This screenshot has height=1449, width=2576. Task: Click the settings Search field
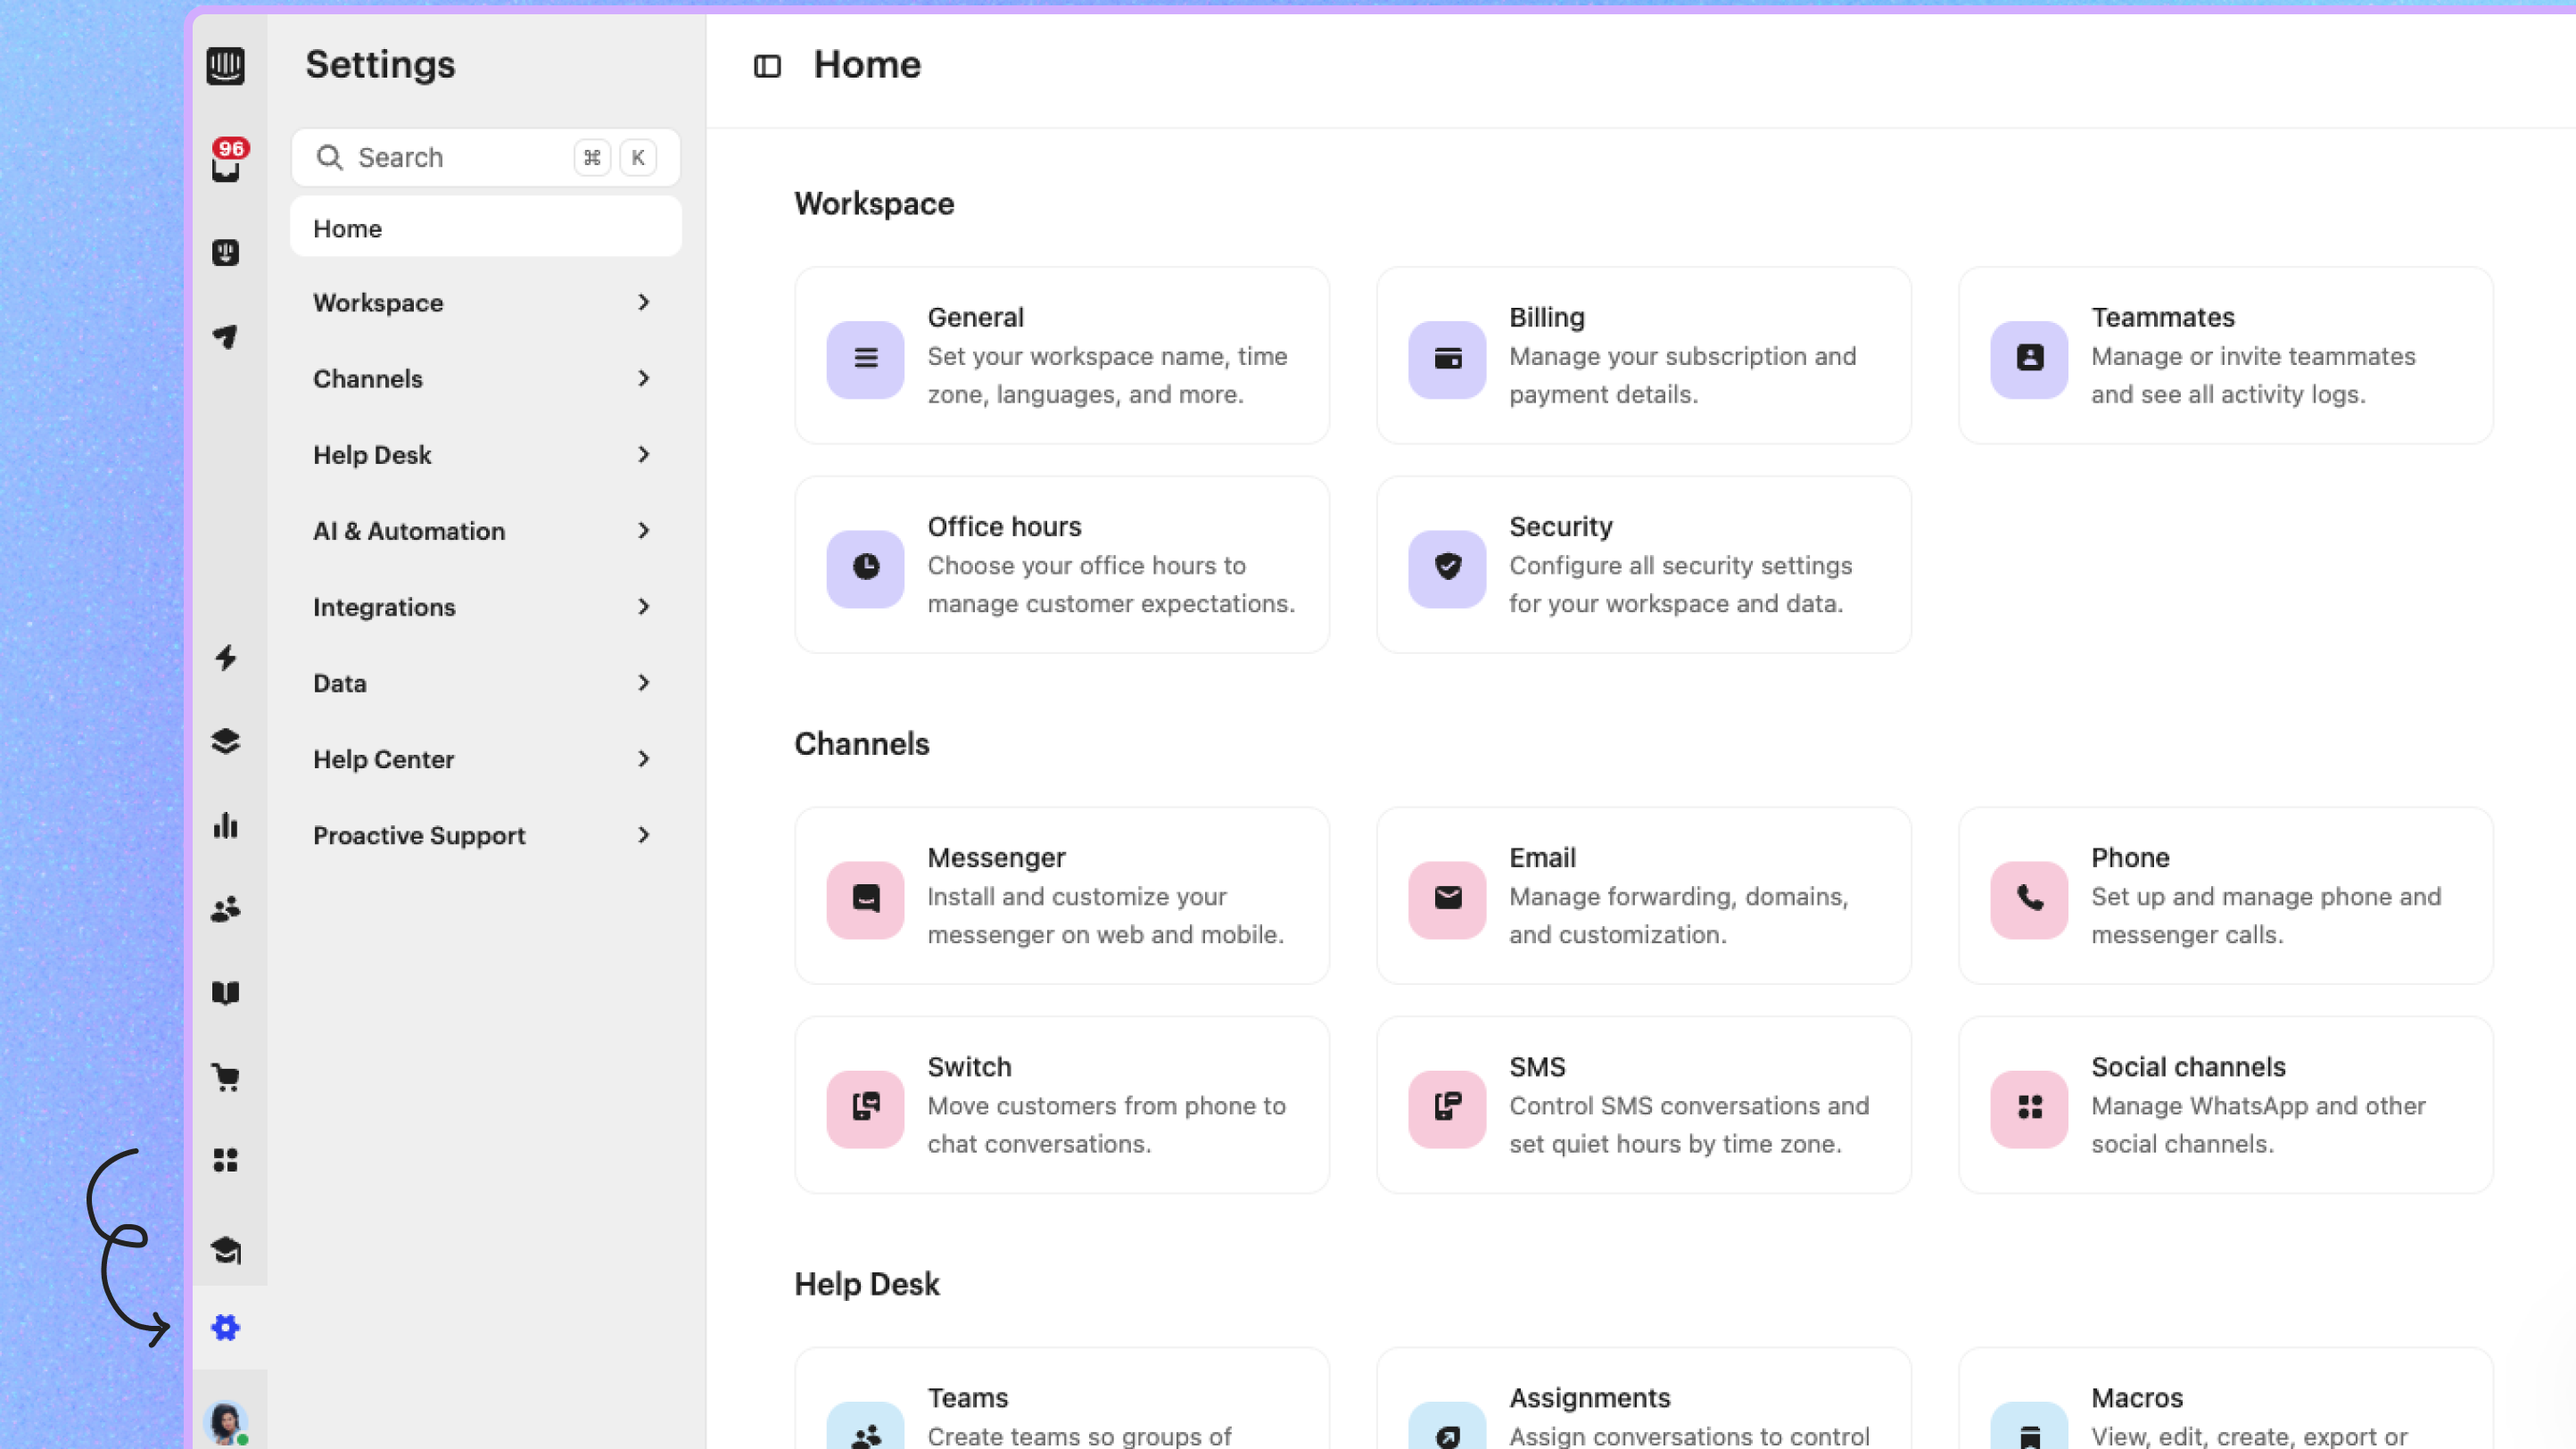click(485, 157)
